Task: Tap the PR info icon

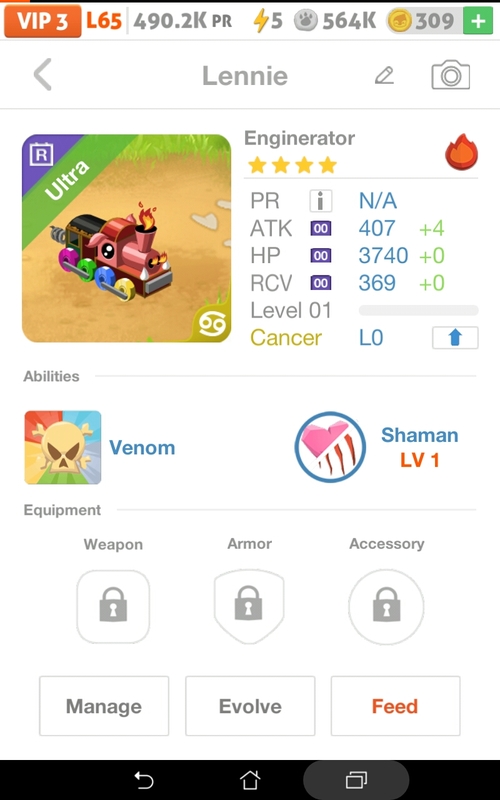Action: [x=320, y=201]
